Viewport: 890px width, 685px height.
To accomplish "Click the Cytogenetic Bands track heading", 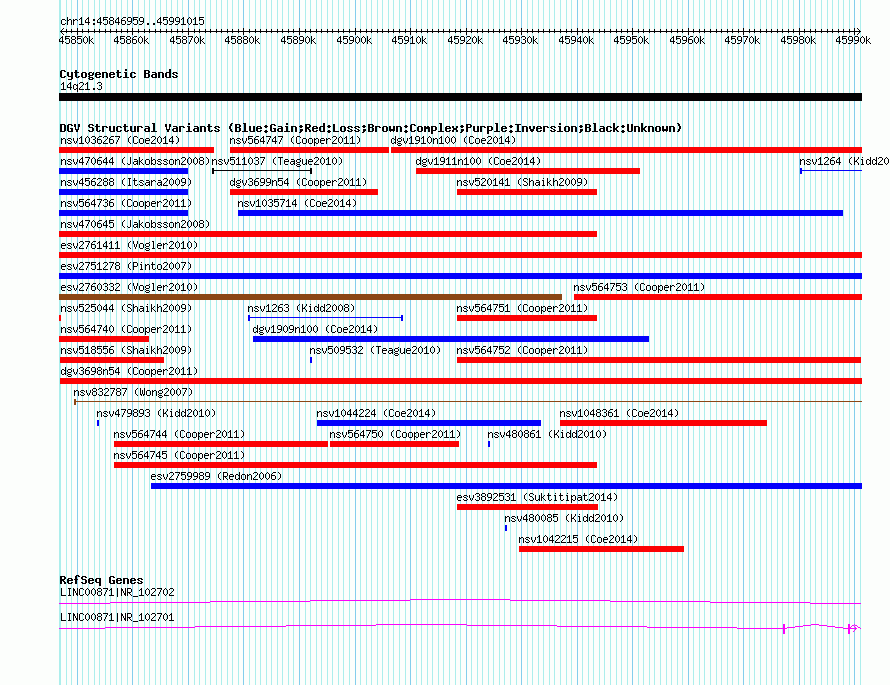I will (x=119, y=74).
